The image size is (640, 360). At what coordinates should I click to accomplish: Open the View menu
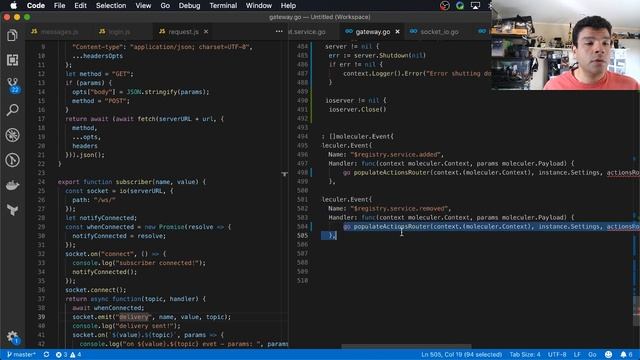[143, 6]
